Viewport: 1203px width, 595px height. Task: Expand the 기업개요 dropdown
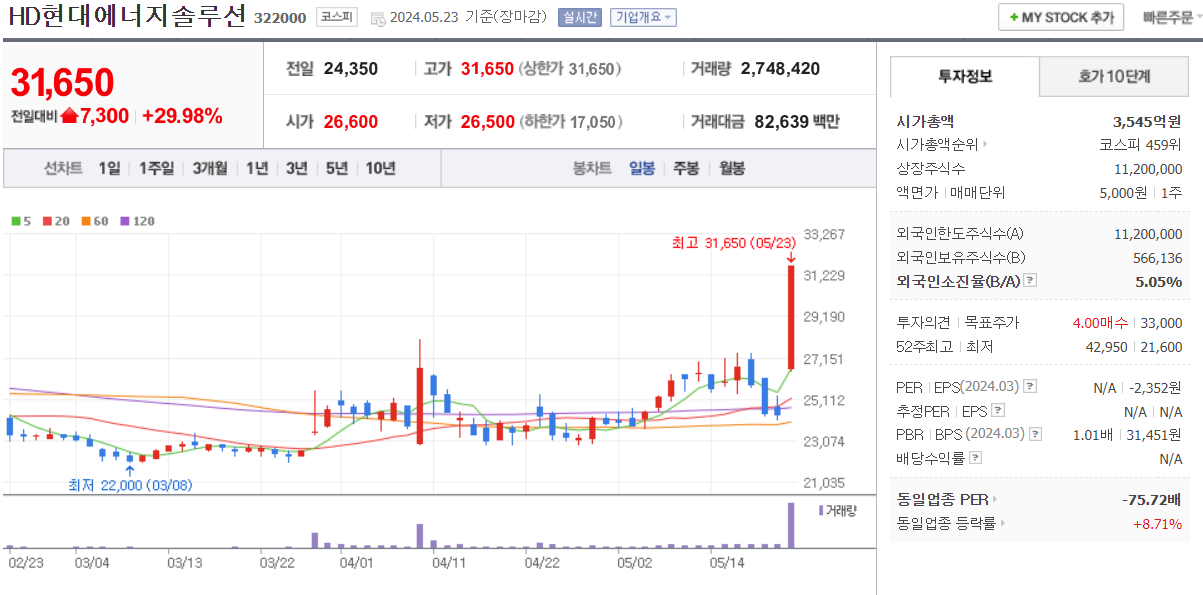pyautogui.click(x=643, y=18)
